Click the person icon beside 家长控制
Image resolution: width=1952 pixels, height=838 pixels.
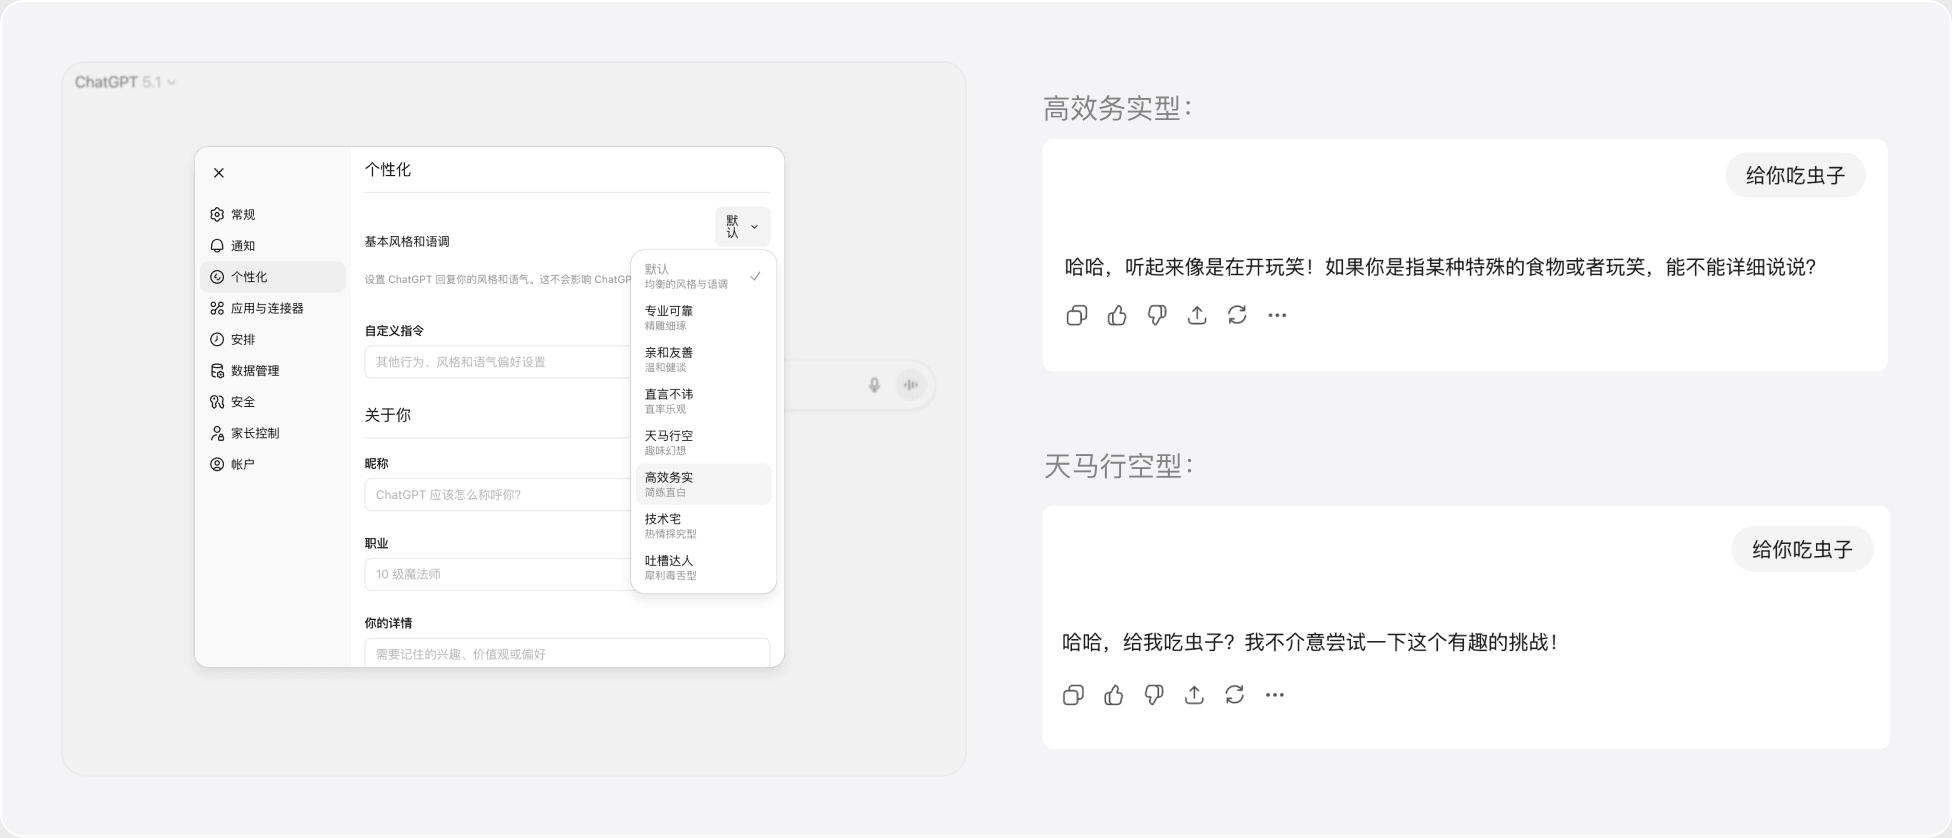(217, 433)
